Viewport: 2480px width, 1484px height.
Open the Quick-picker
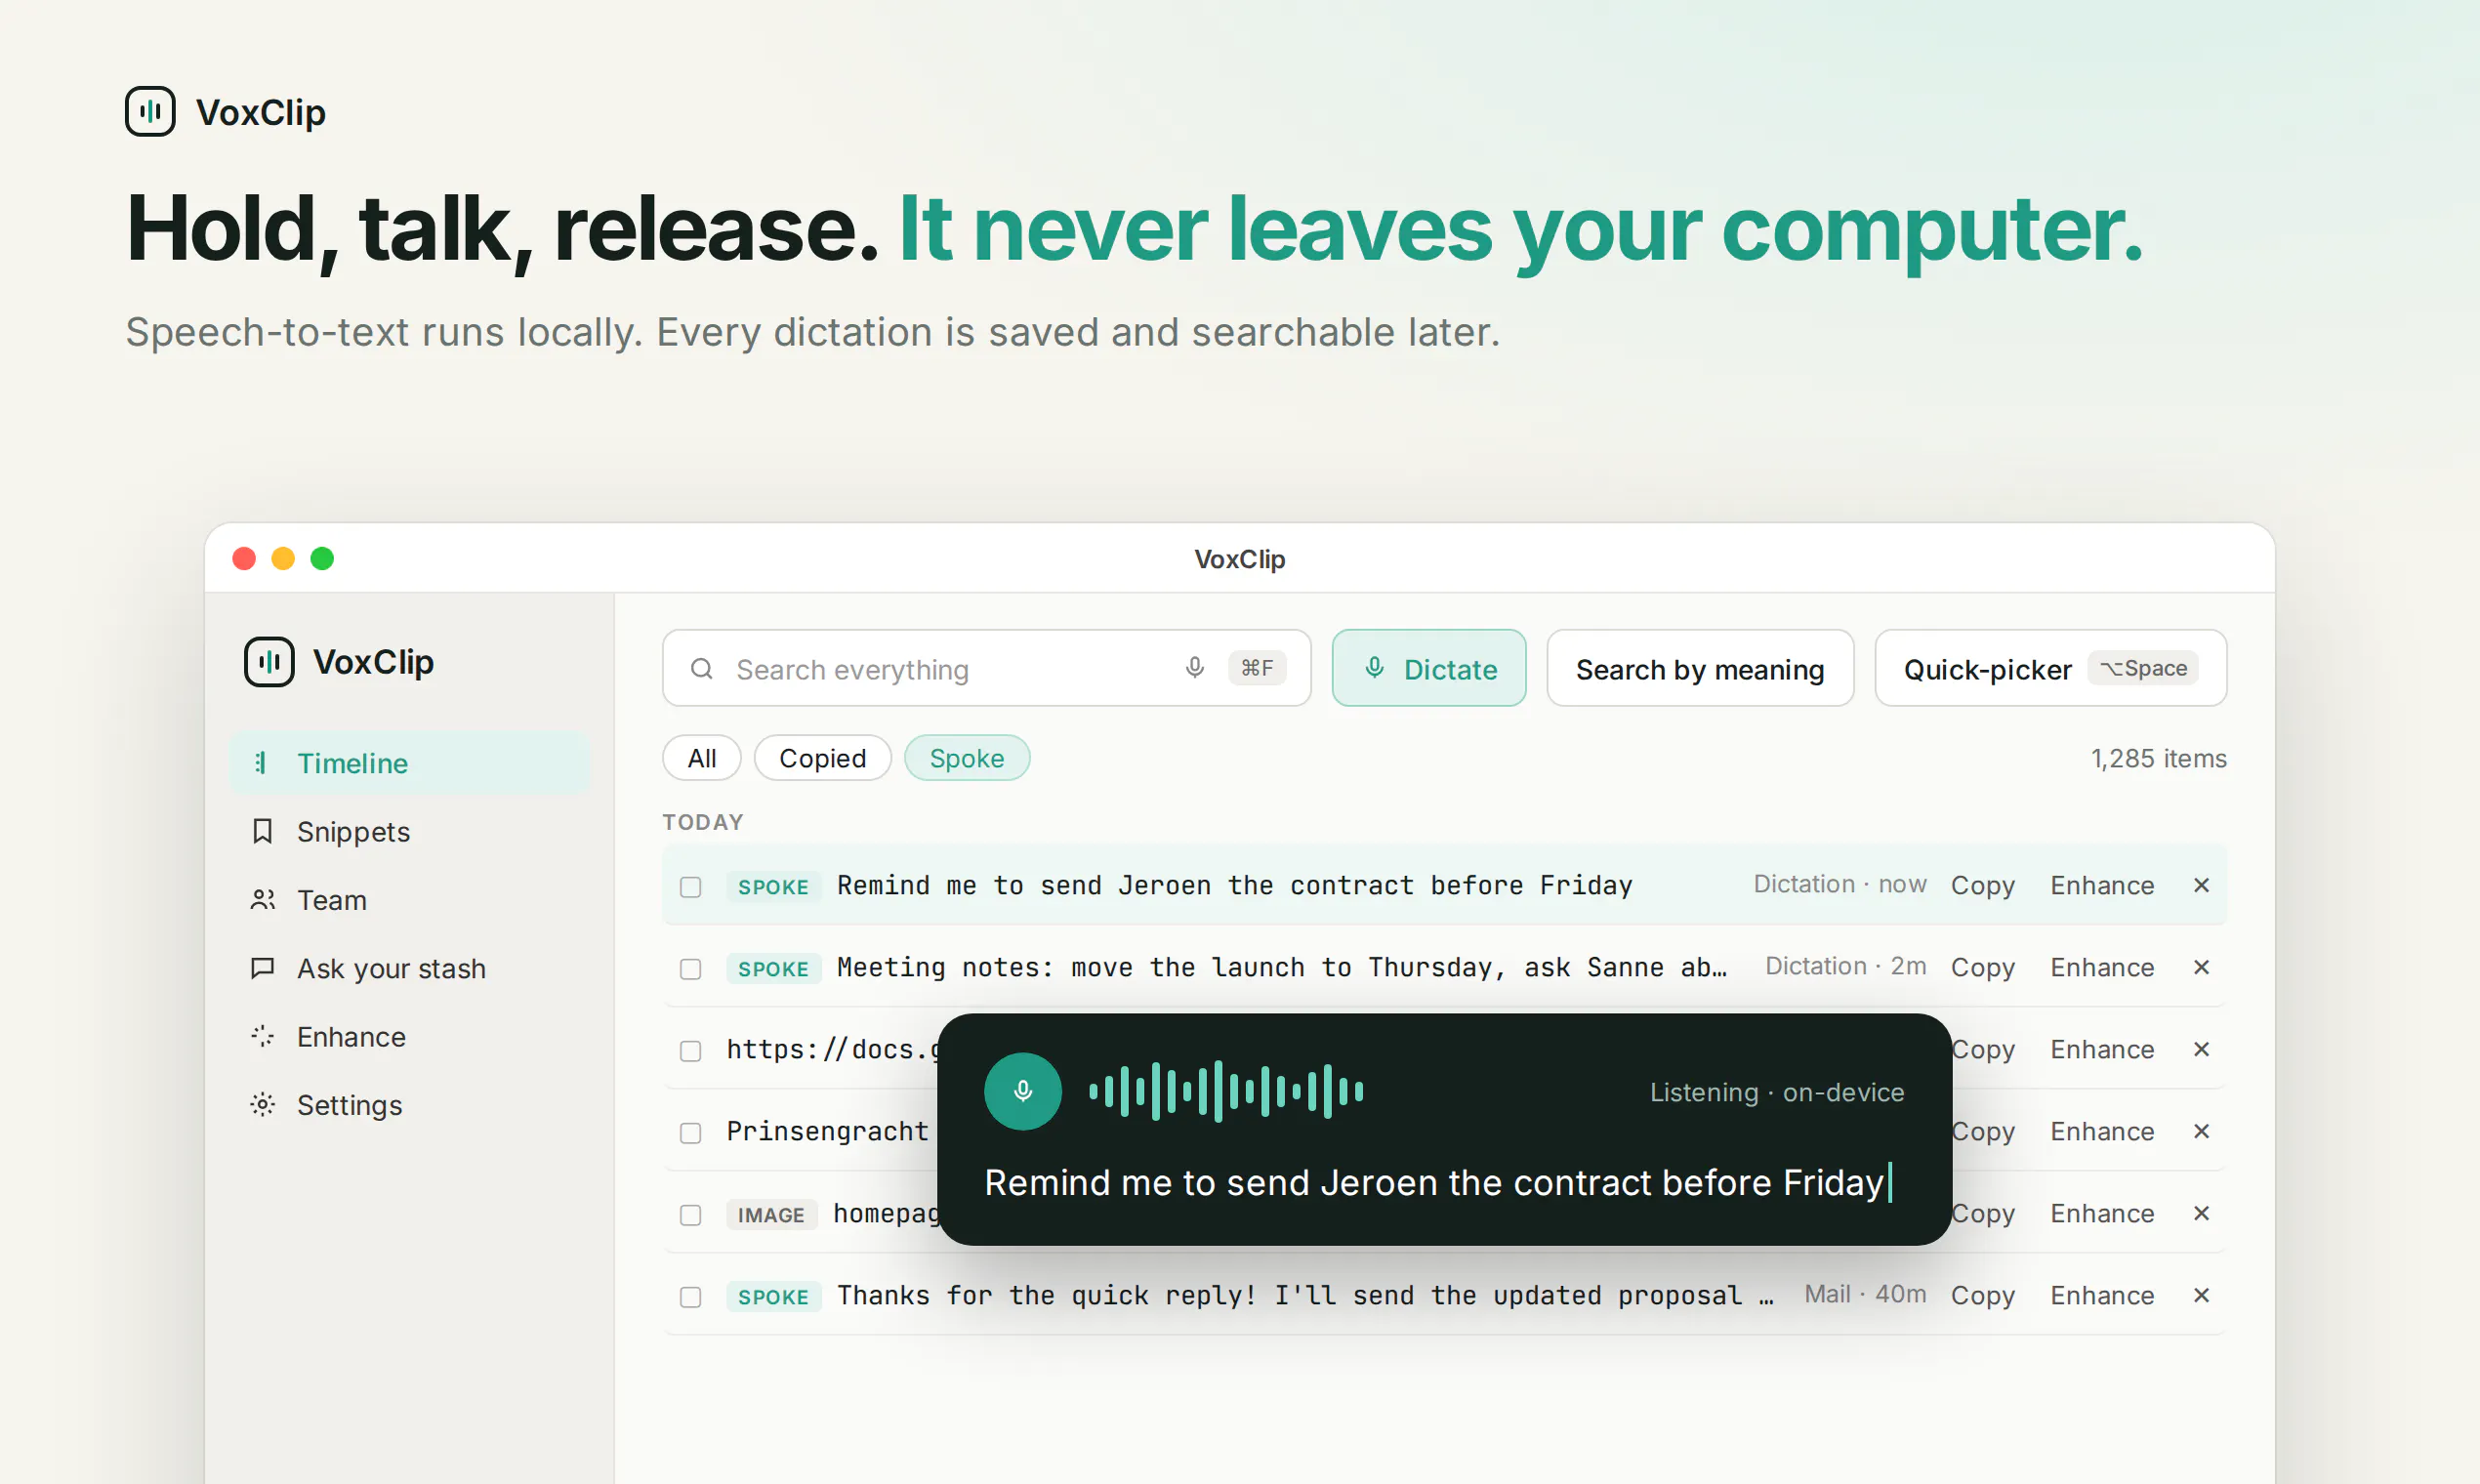(x=2051, y=668)
